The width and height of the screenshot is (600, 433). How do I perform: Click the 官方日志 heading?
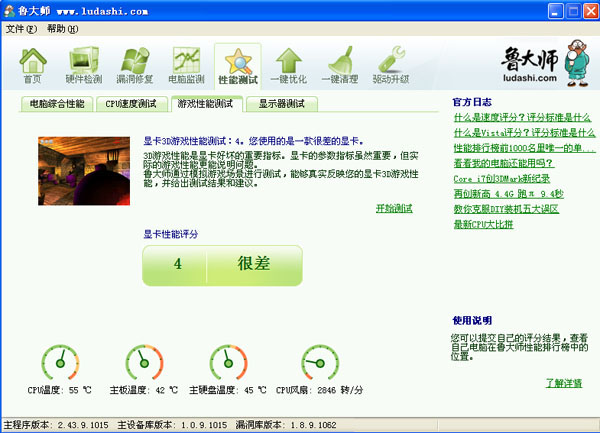click(472, 102)
